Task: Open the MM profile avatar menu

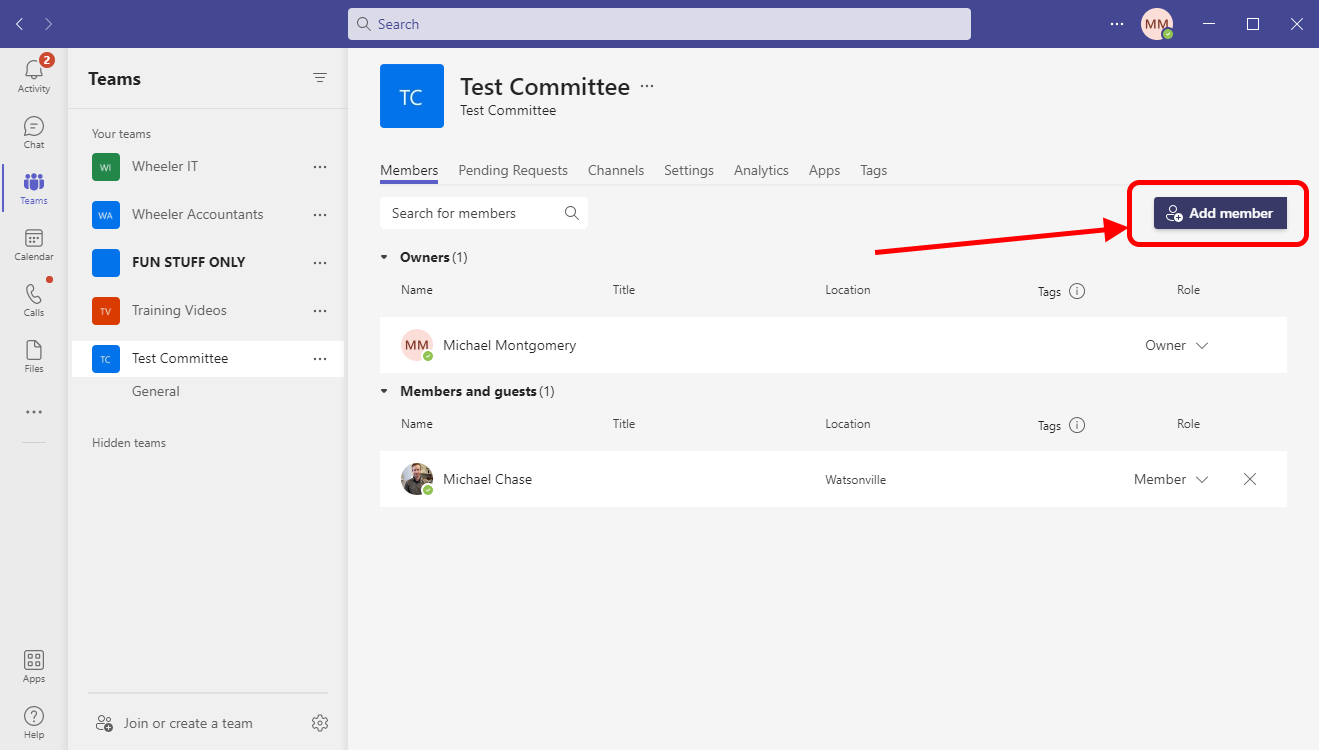Action: [x=1157, y=24]
